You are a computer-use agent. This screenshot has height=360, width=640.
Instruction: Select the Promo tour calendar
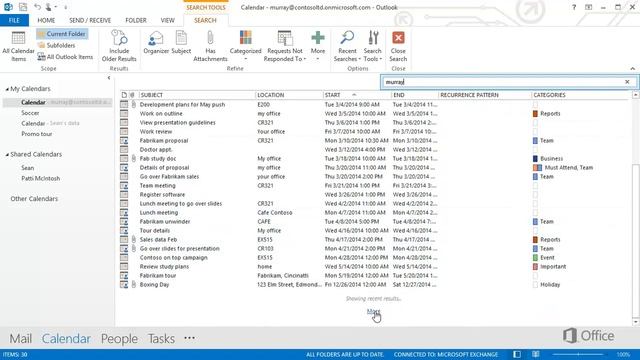37,134
